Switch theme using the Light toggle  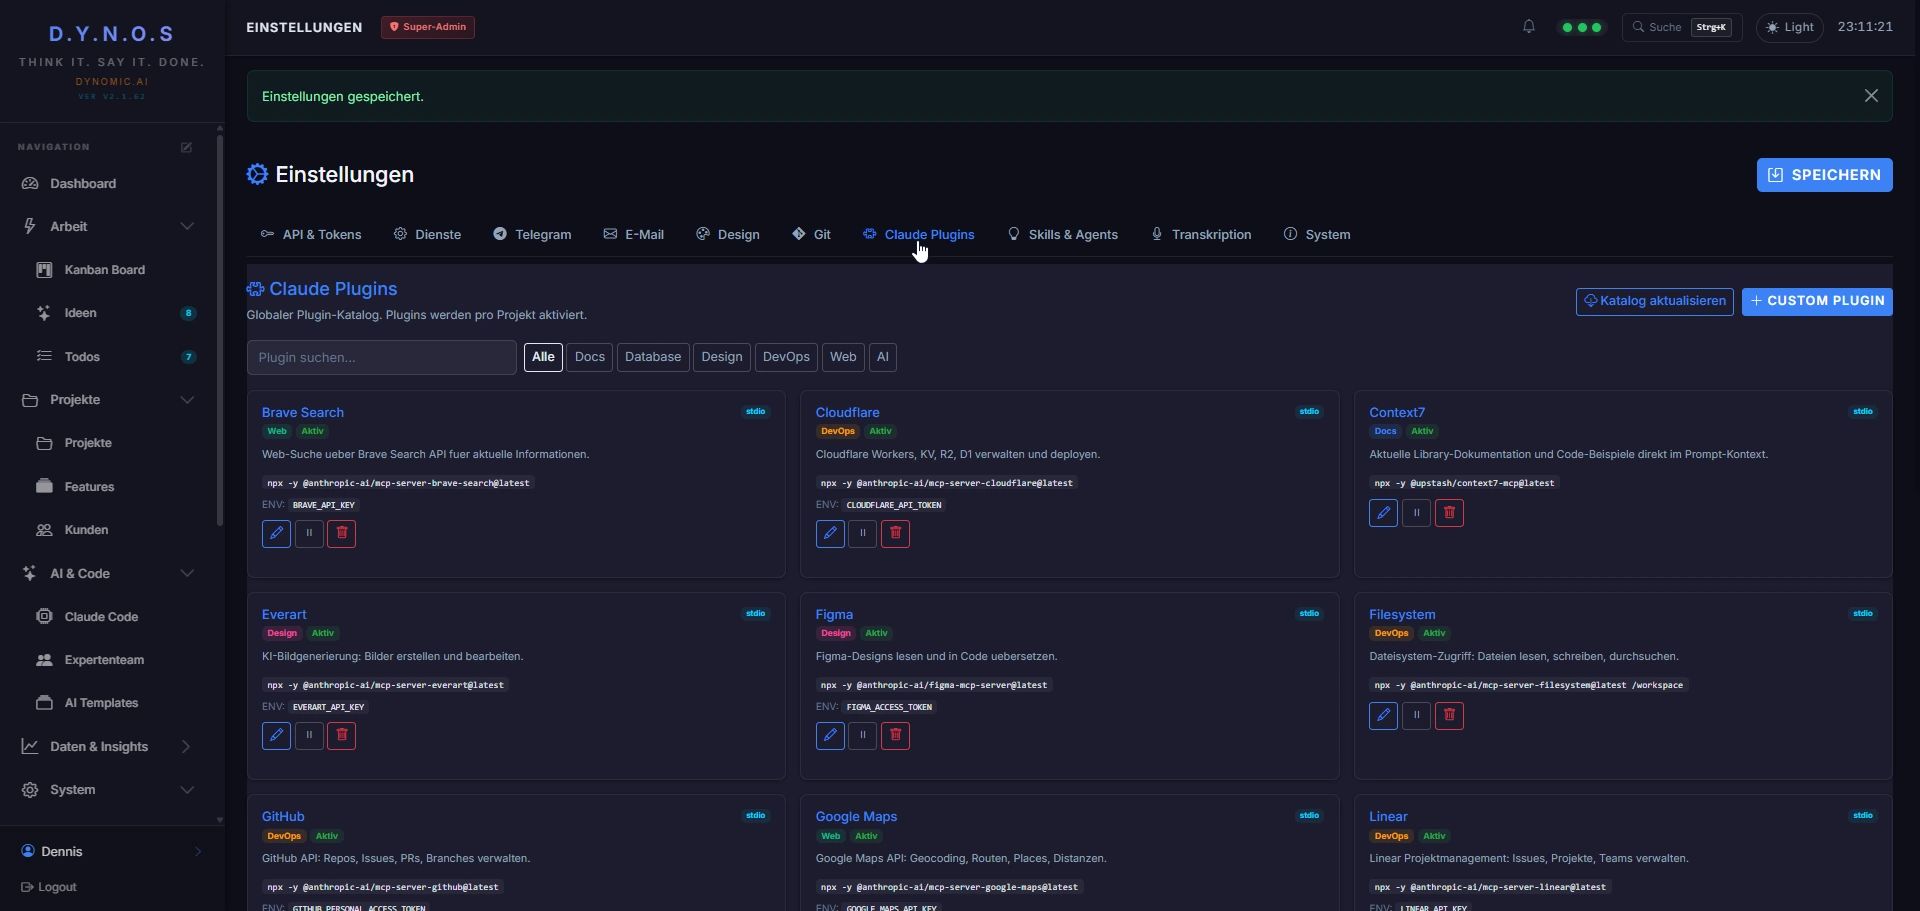click(1790, 27)
